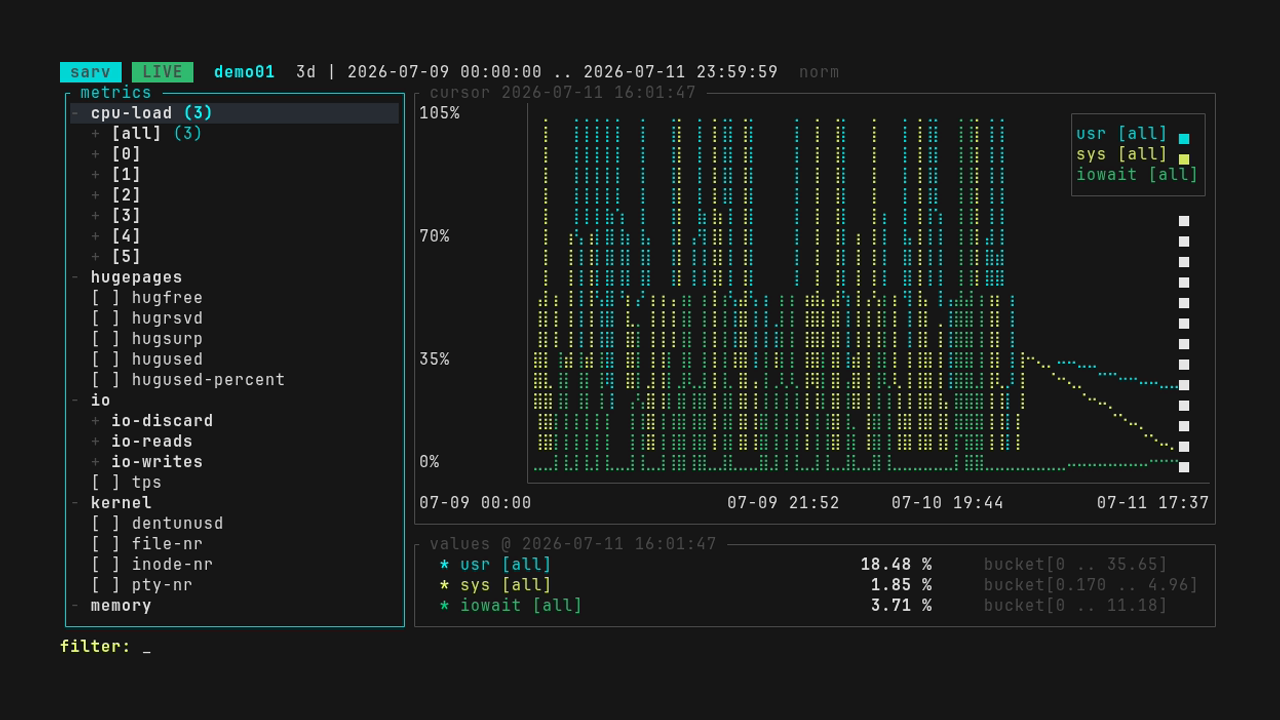The width and height of the screenshot is (1280, 720).
Task: Click the cyan star beside usr [all] value
Action: pos(445,565)
